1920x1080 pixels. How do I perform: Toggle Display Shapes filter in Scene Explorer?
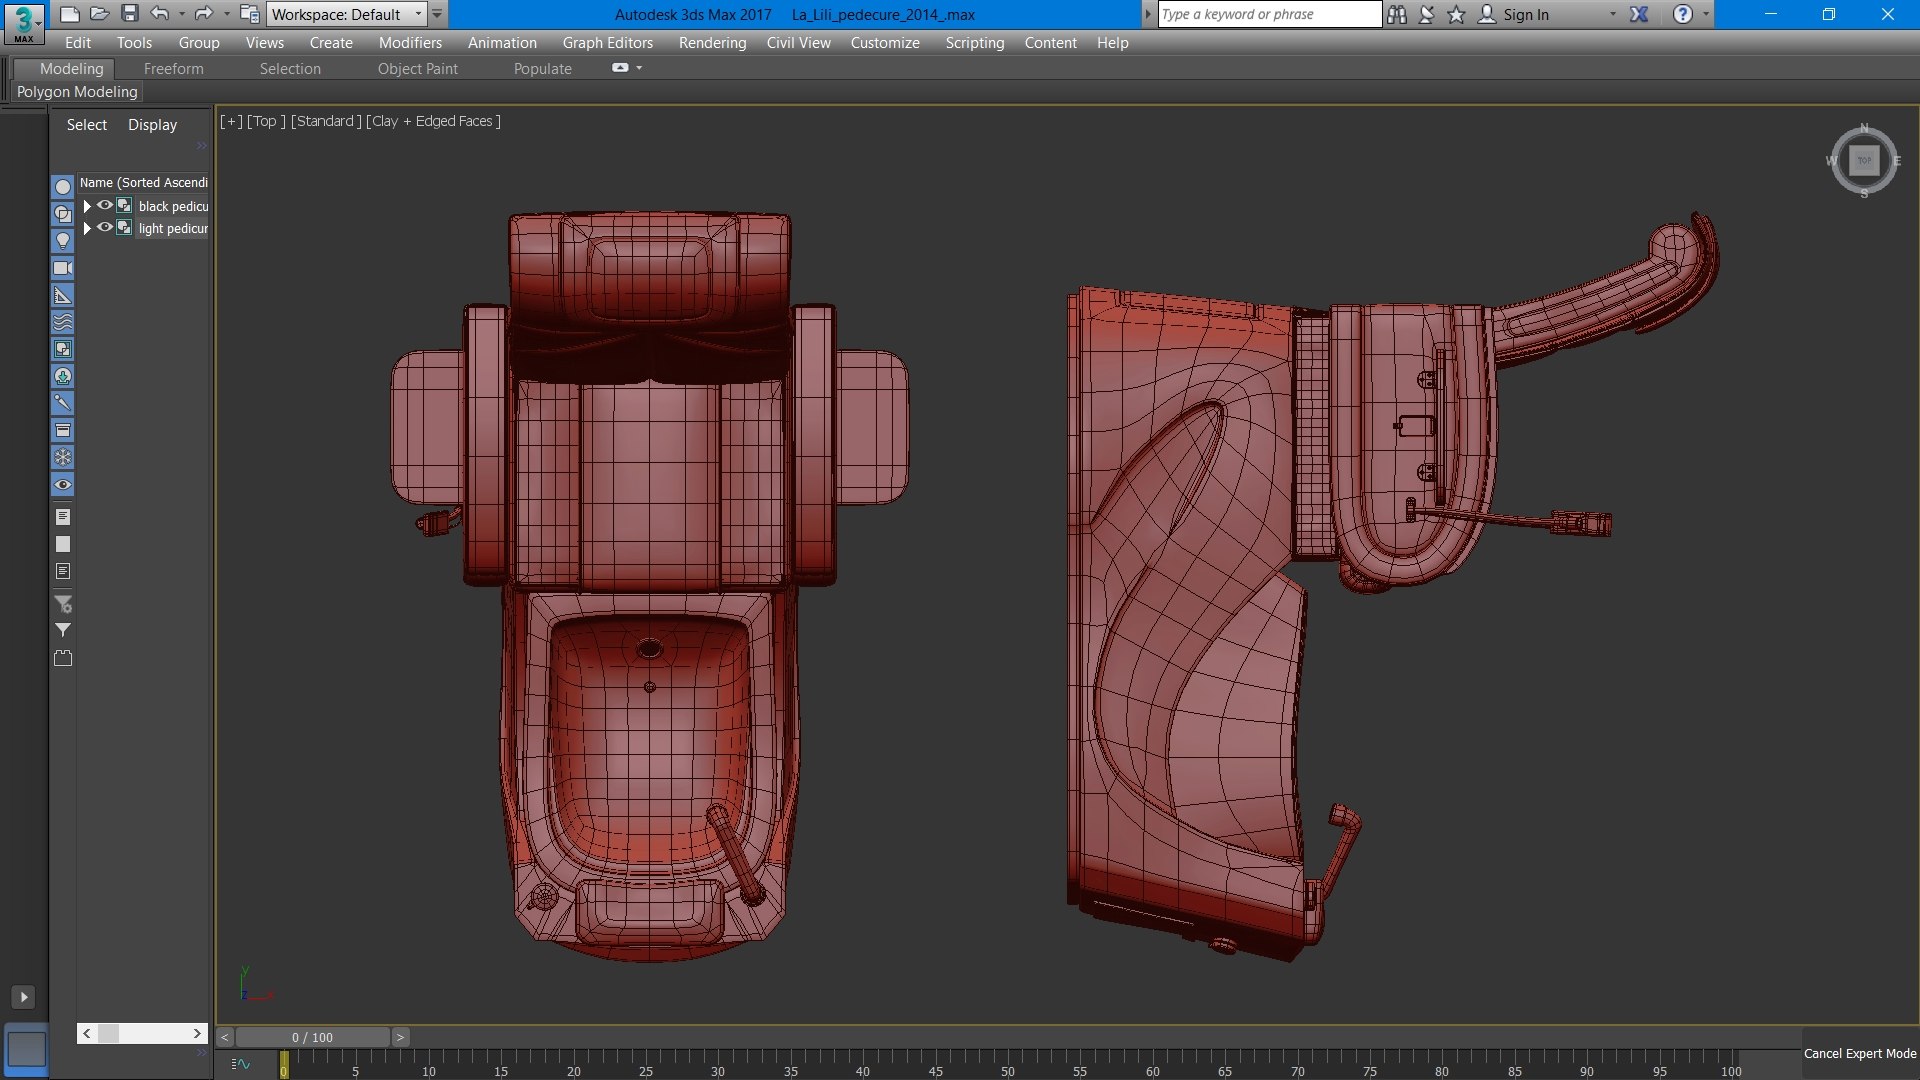[63, 214]
